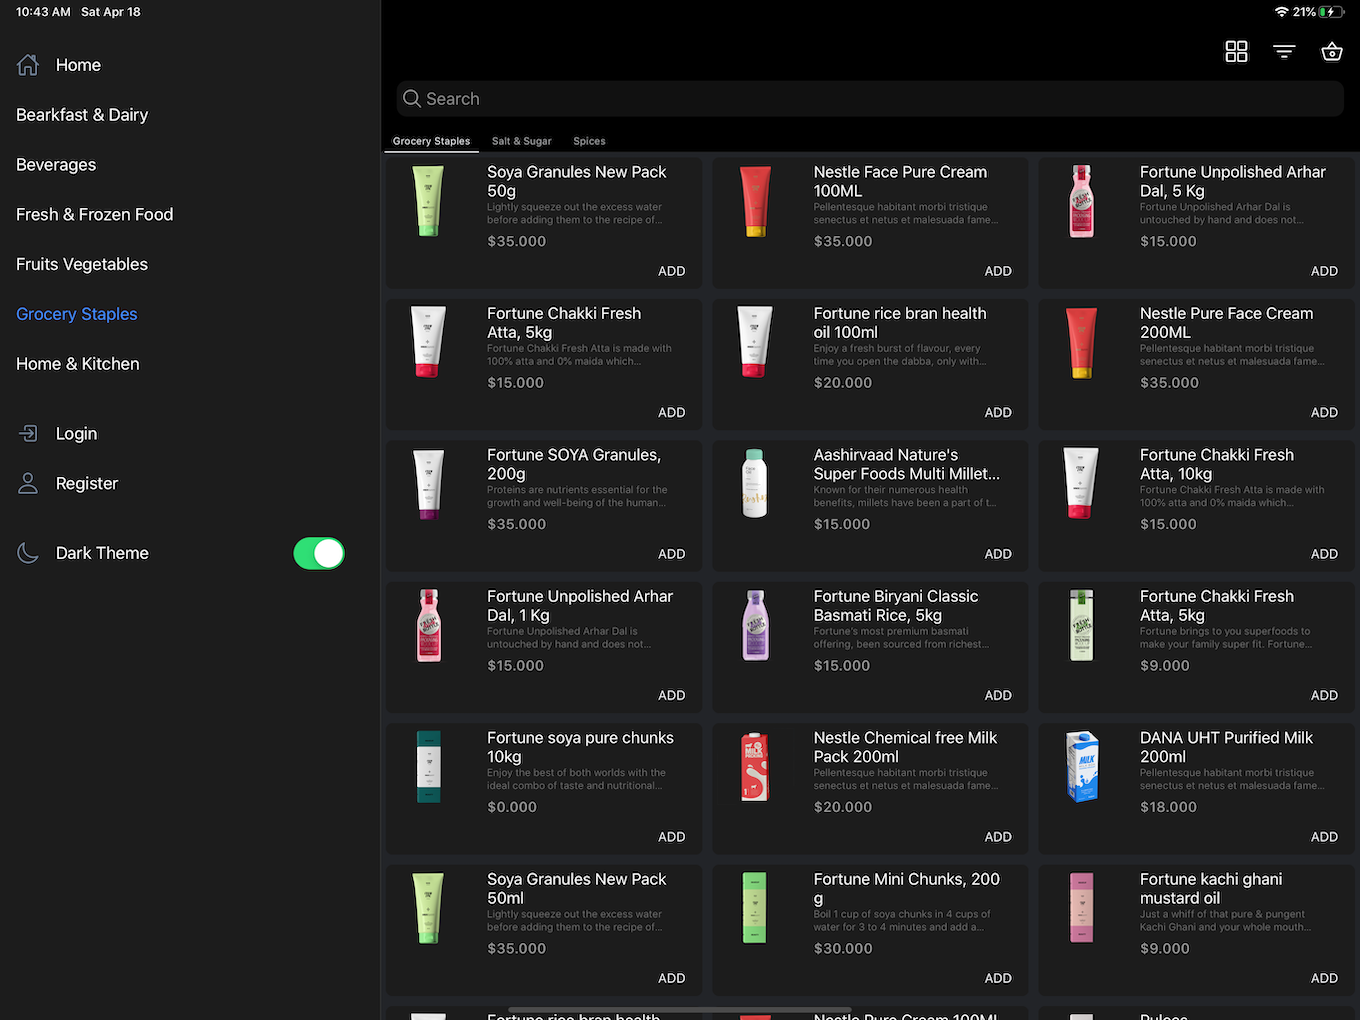Open the filter options icon
This screenshot has width=1360, height=1020.
(1284, 51)
